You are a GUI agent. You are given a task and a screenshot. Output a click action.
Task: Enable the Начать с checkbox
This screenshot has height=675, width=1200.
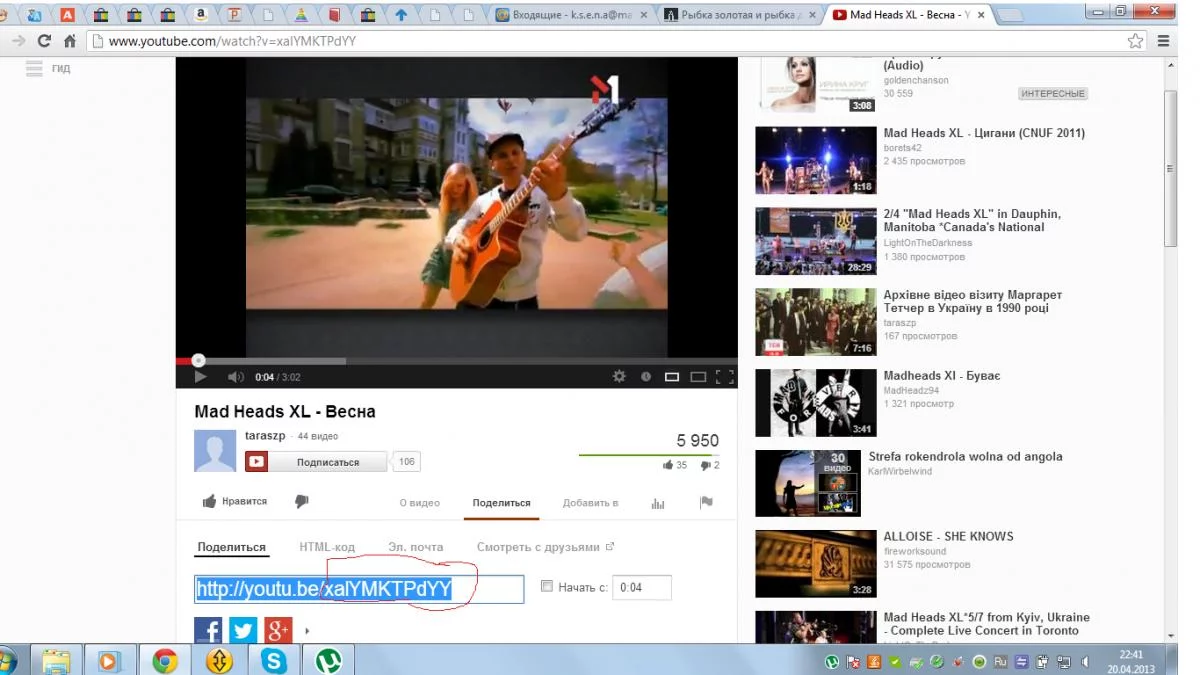(x=546, y=587)
